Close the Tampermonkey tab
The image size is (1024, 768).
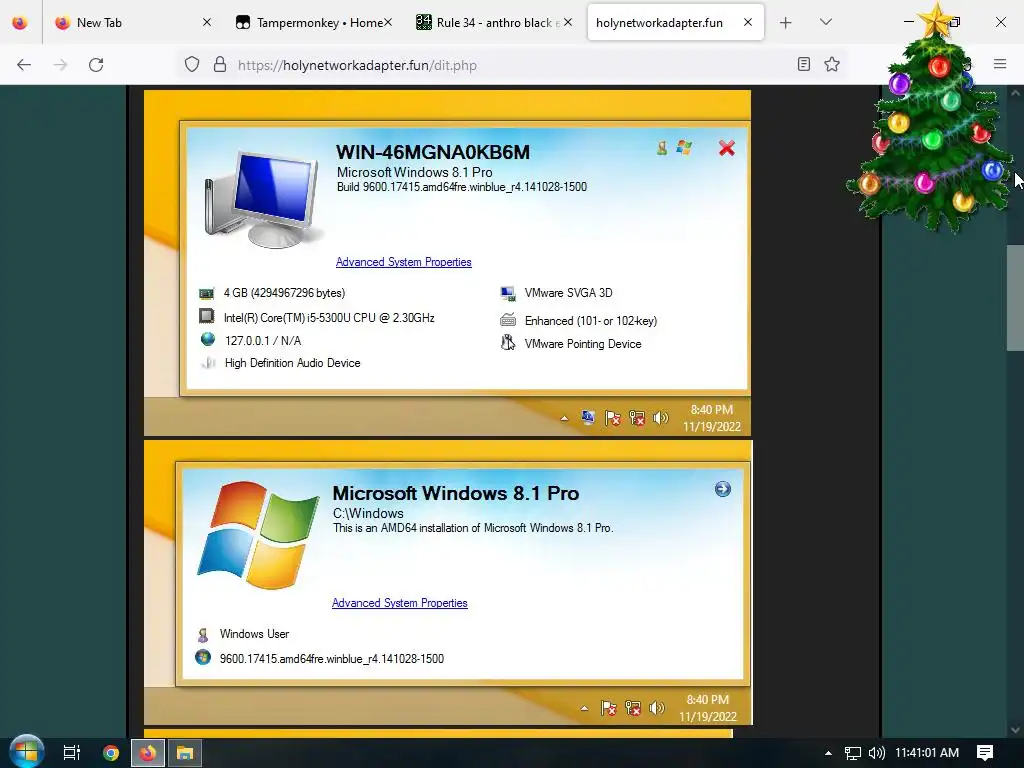click(388, 22)
